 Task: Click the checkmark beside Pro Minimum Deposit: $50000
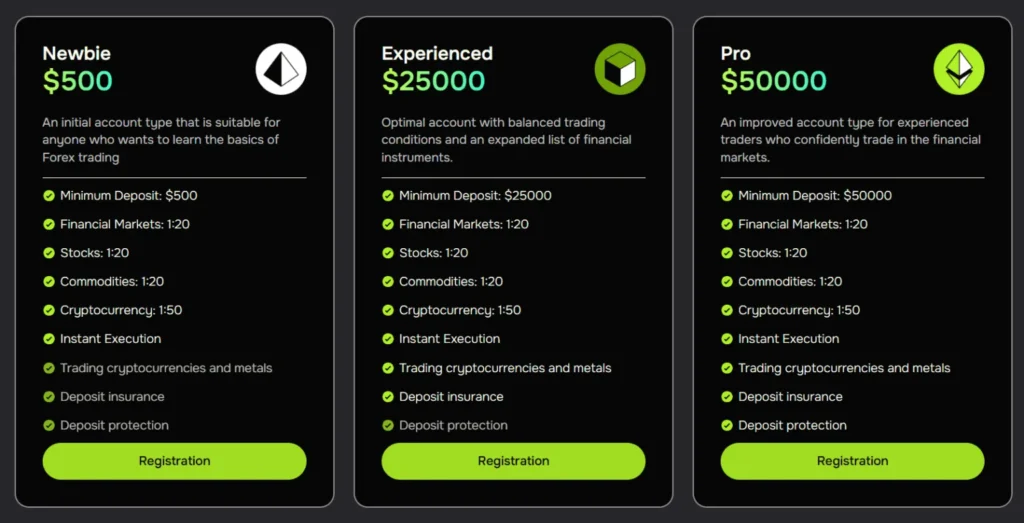coord(727,196)
